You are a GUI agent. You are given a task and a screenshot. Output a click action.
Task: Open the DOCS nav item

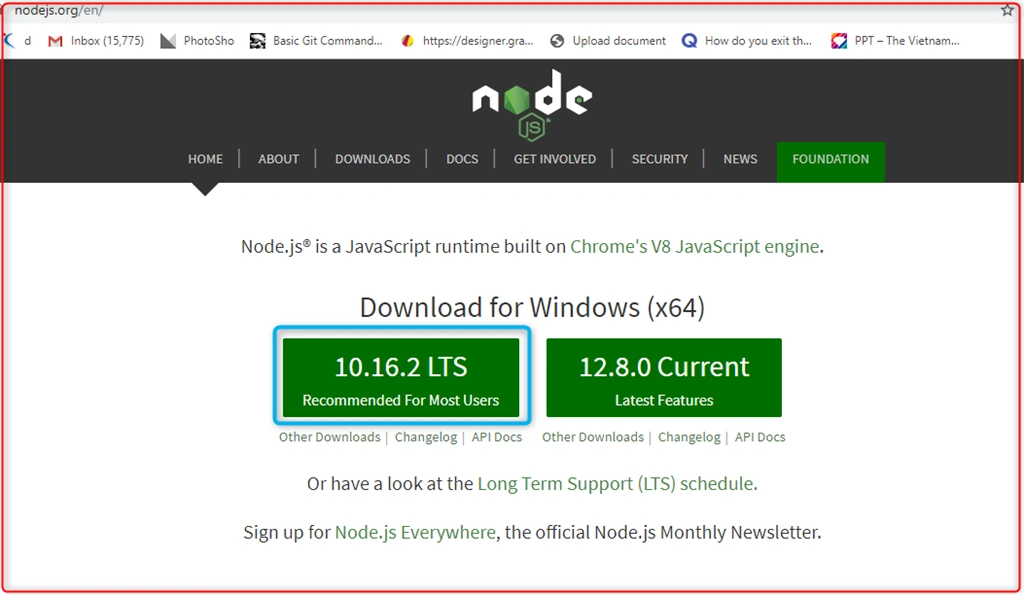462,159
